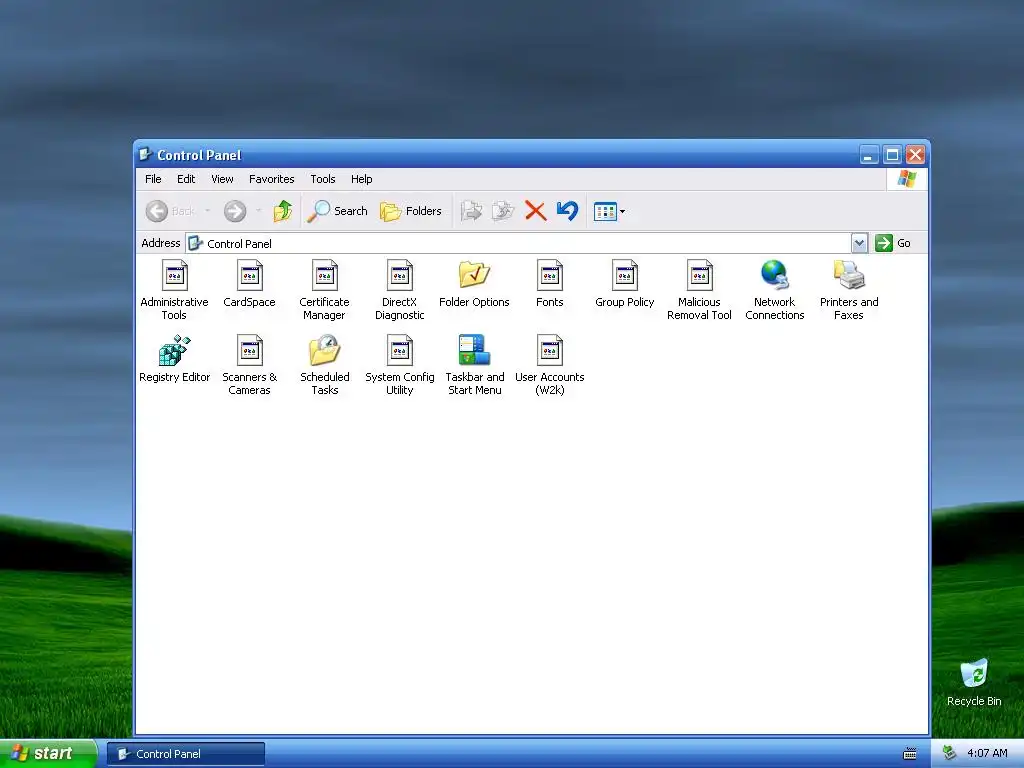
Task: Launch the Registry Editor icon
Action: point(174,350)
